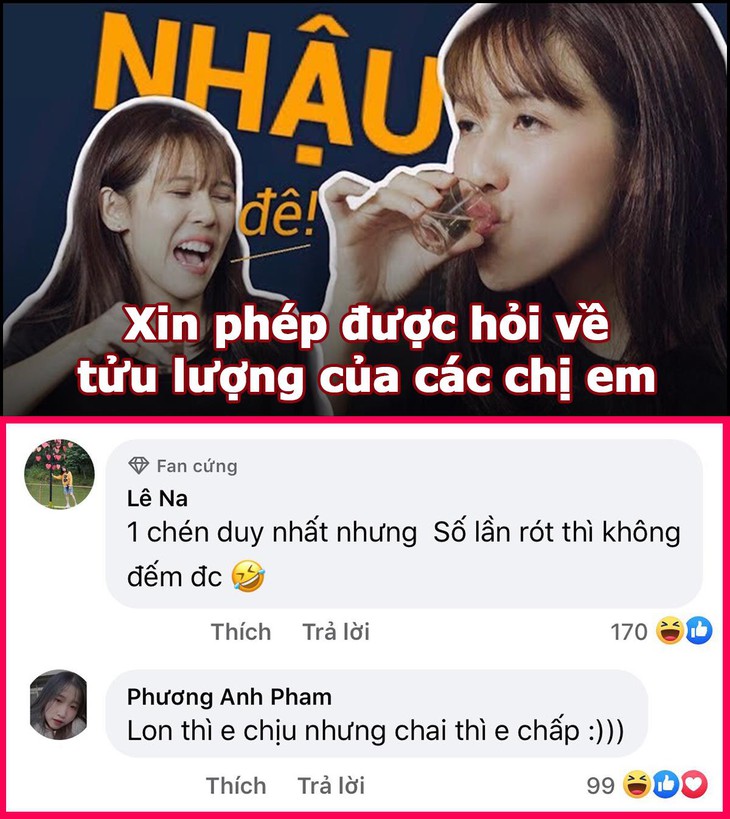Click Trả lời under Lê Na's comment
The width and height of the screenshot is (730, 819).
tap(336, 632)
